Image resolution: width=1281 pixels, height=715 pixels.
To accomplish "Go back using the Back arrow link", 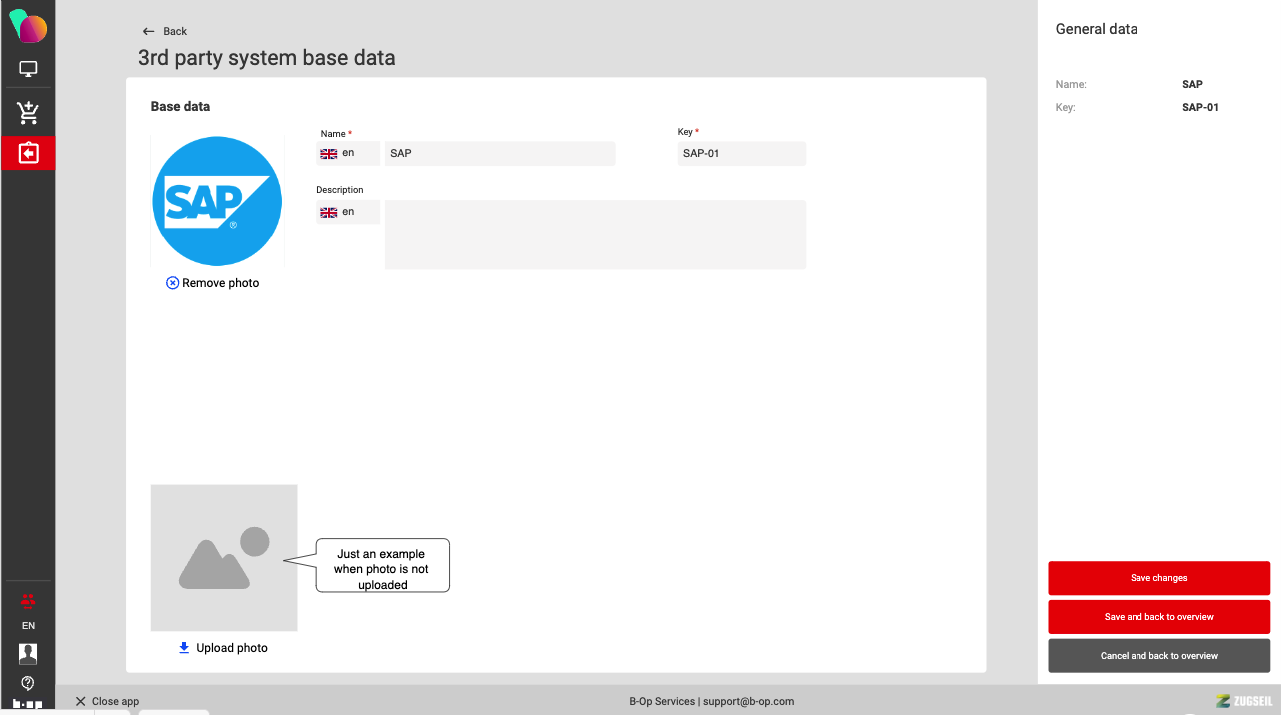I will pyautogui.click(x=165, y=31).
